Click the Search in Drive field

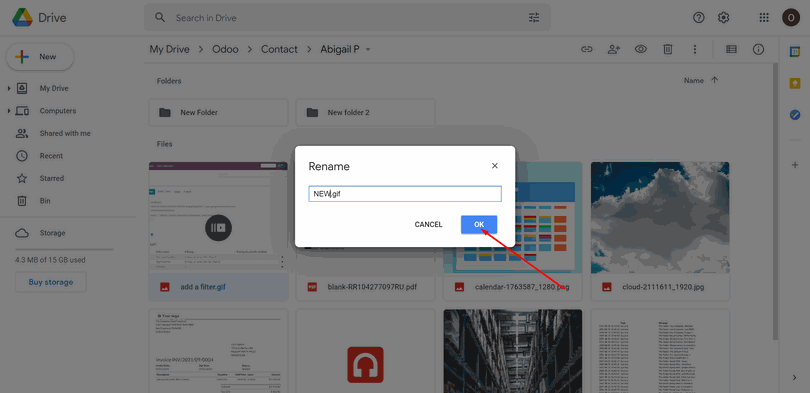click(346, 18)
